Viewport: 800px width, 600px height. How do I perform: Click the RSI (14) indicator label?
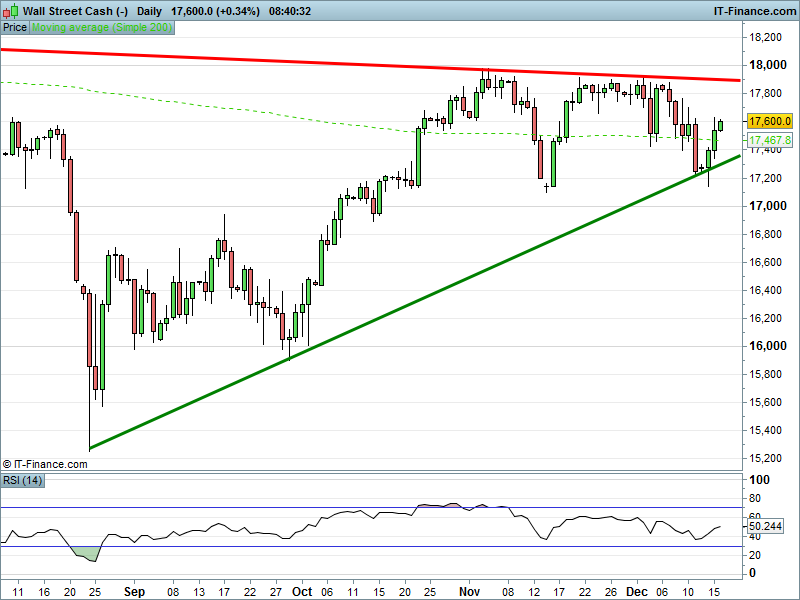pyautogui.click(x=22, y=481)
